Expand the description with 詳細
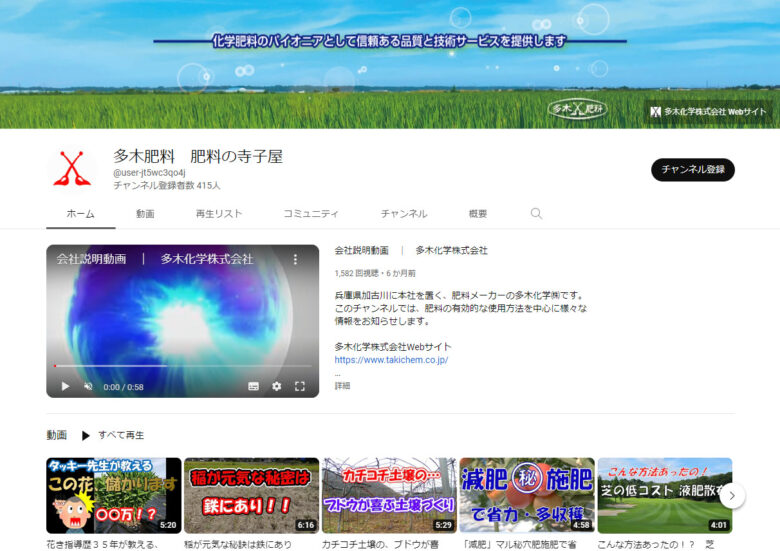The width and height of the screenshot is (780, 551). [x=342, y=386]
